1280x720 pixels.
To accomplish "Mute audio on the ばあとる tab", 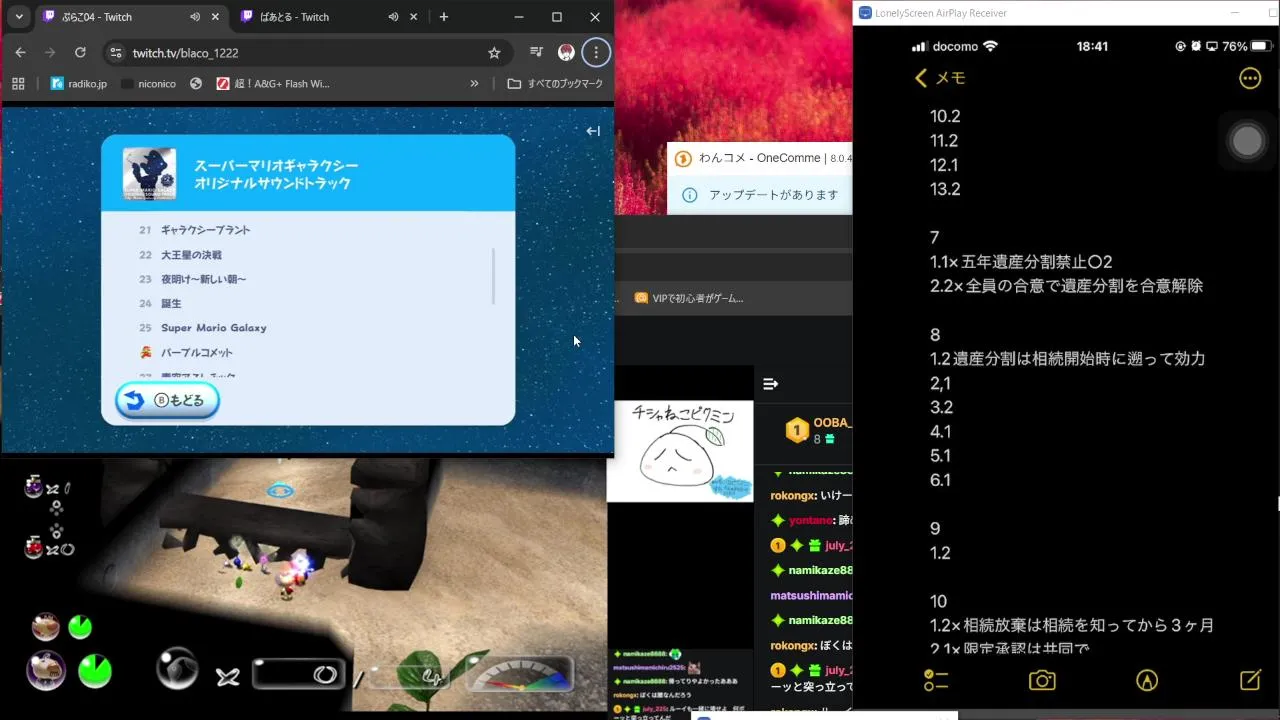I will point(394,17).
